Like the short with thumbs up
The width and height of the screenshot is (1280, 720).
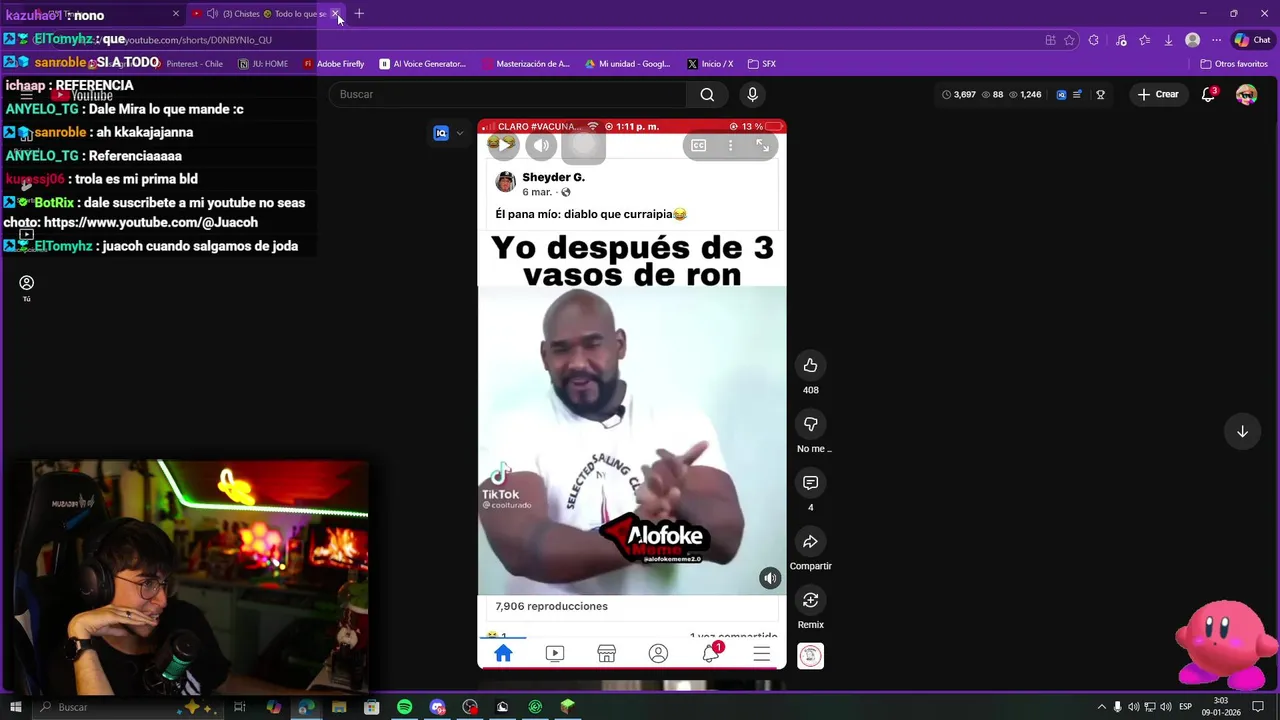tap(810, 365)
